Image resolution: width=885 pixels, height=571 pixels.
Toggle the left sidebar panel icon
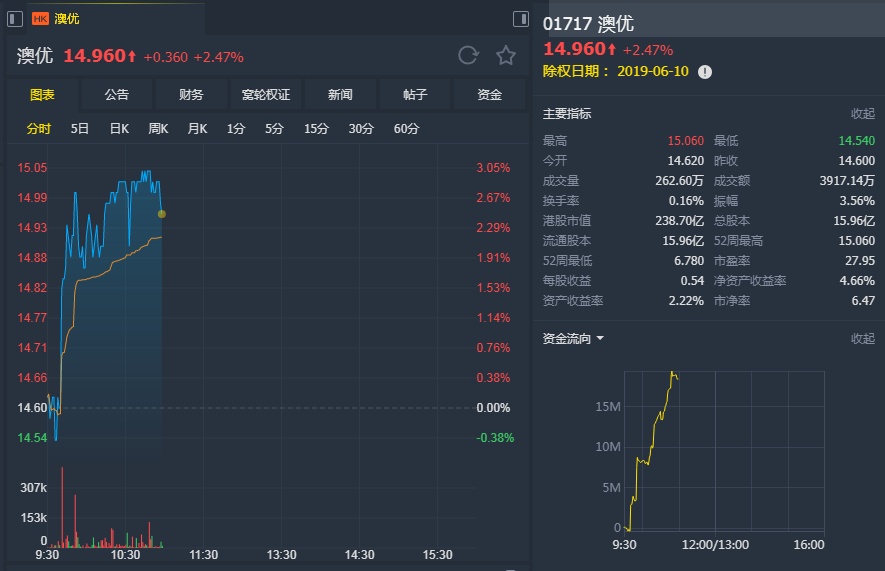pyautogui.click(x=15, y=18)
